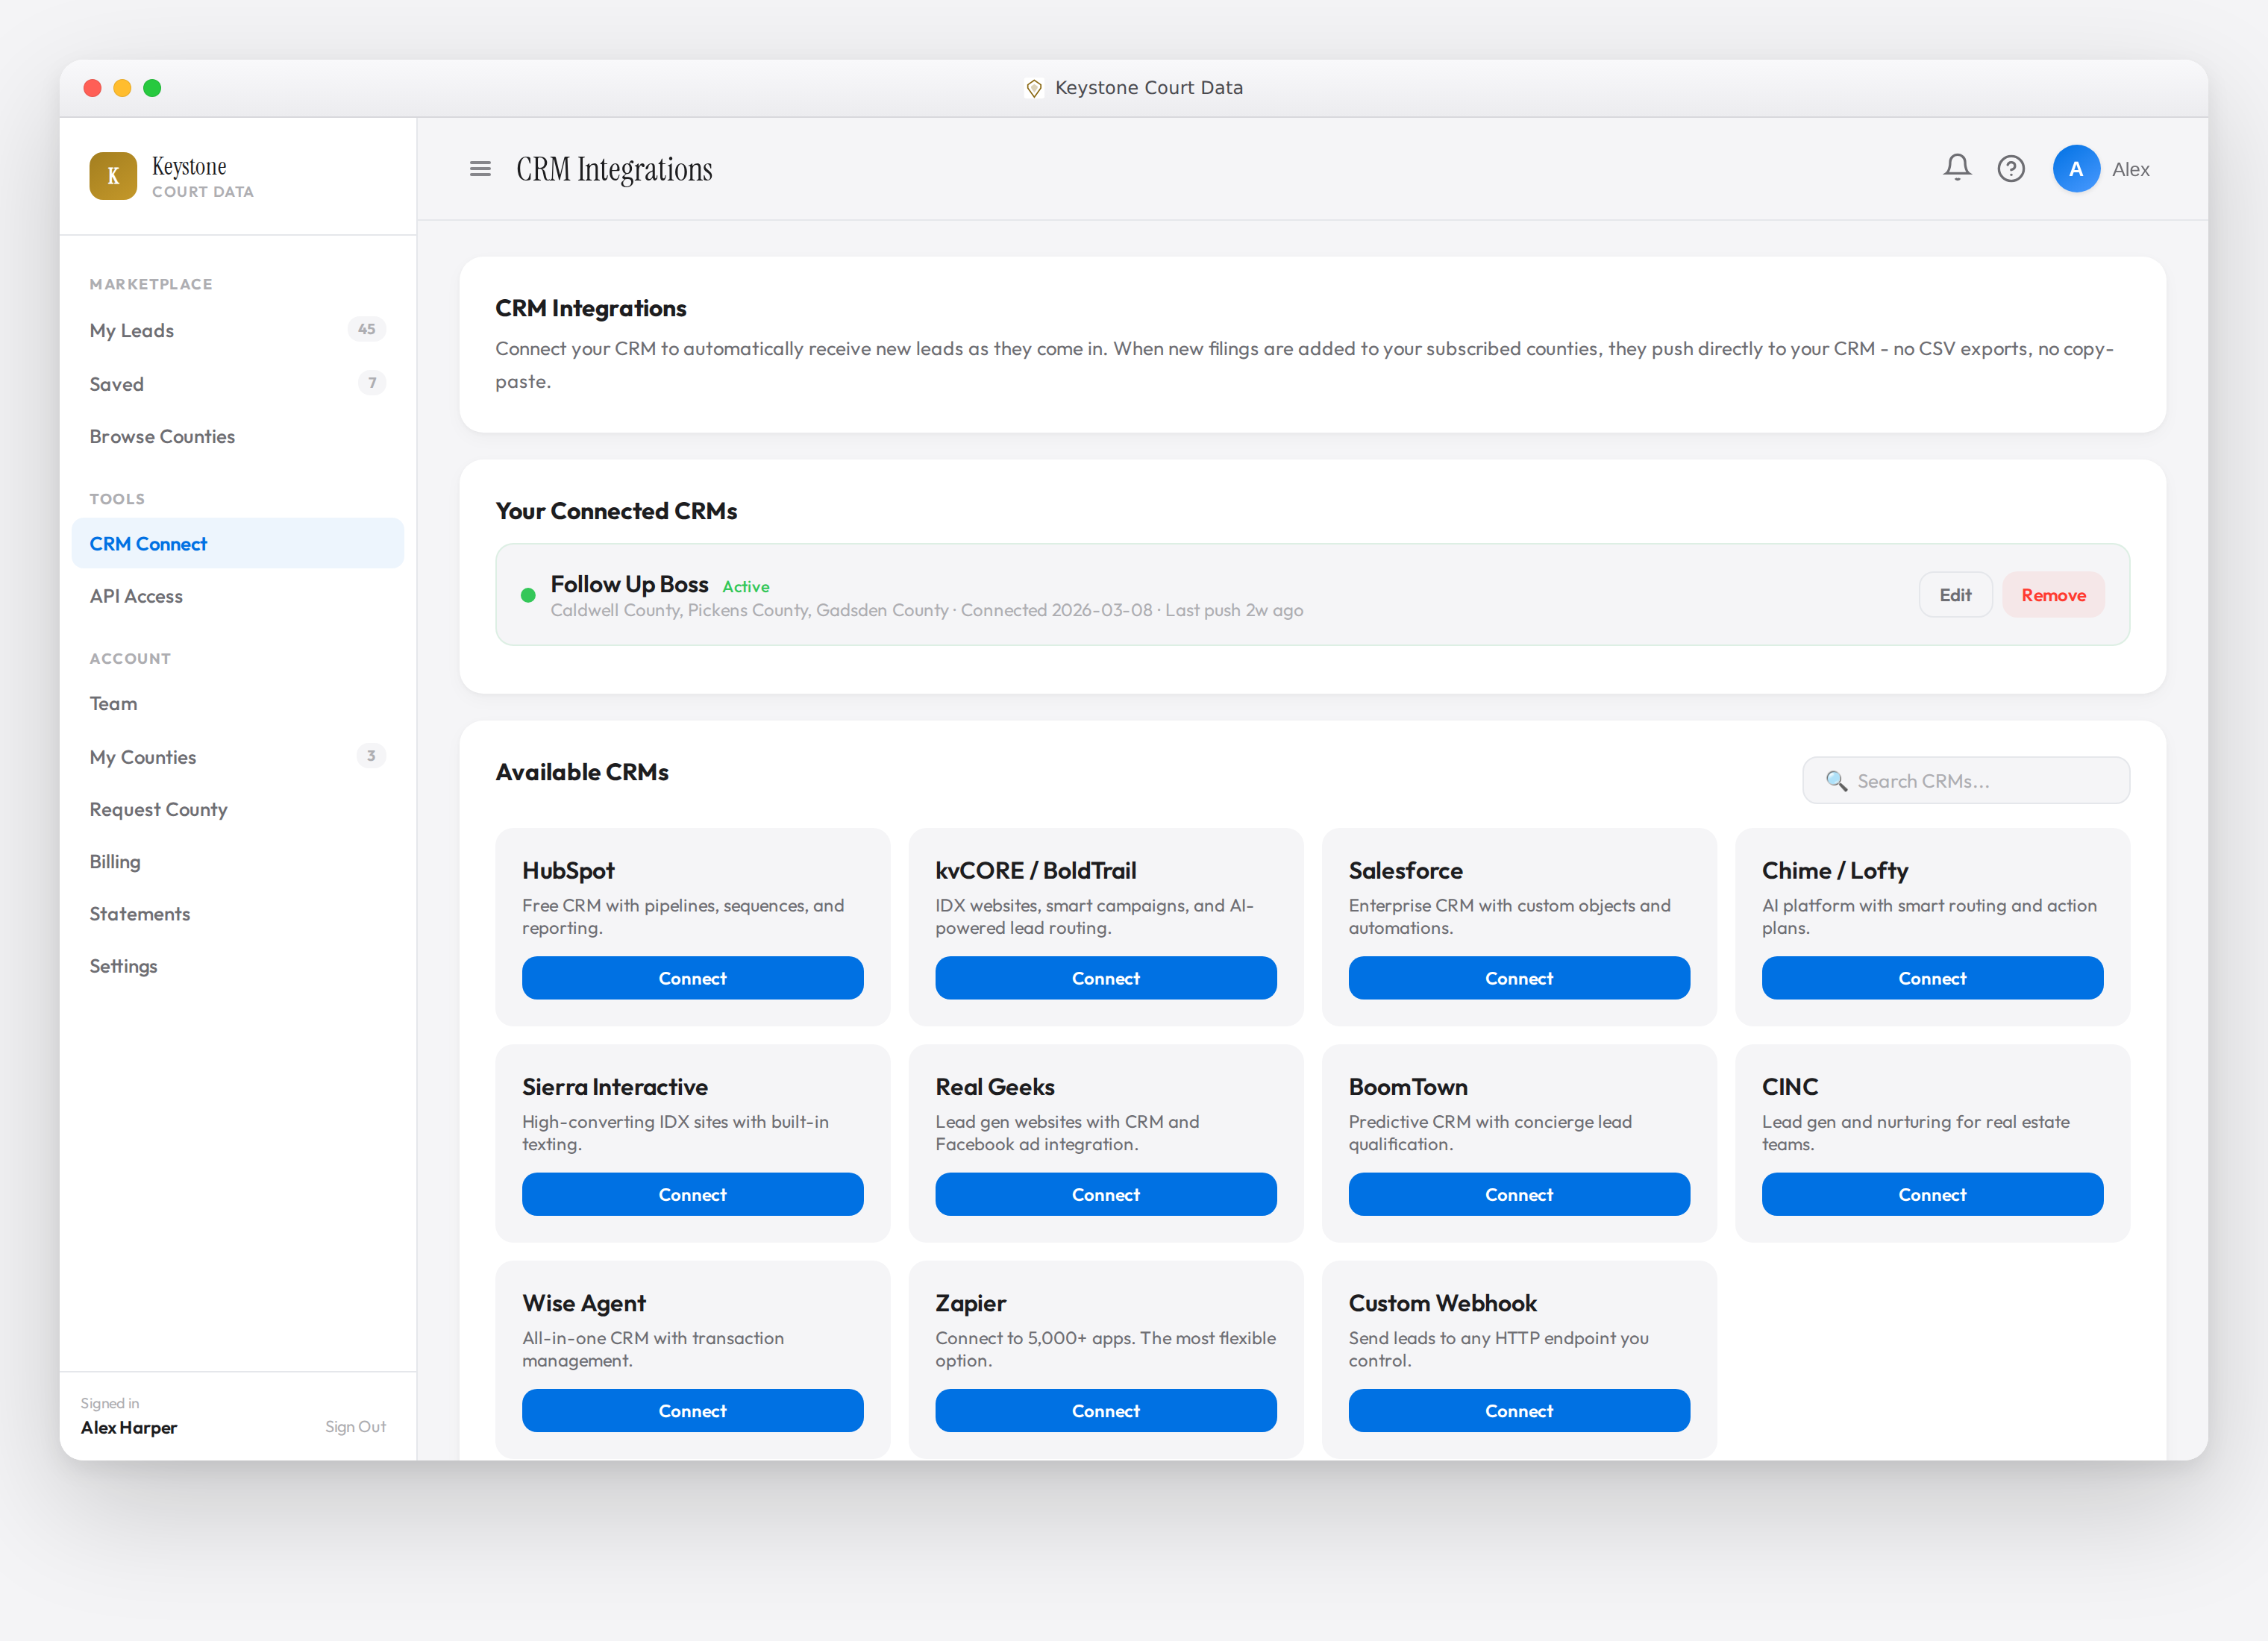The height and width of the screenshot is (1641, 2268).
Task: Click the CRM Integrations page header title
Action: coord(614,170)
